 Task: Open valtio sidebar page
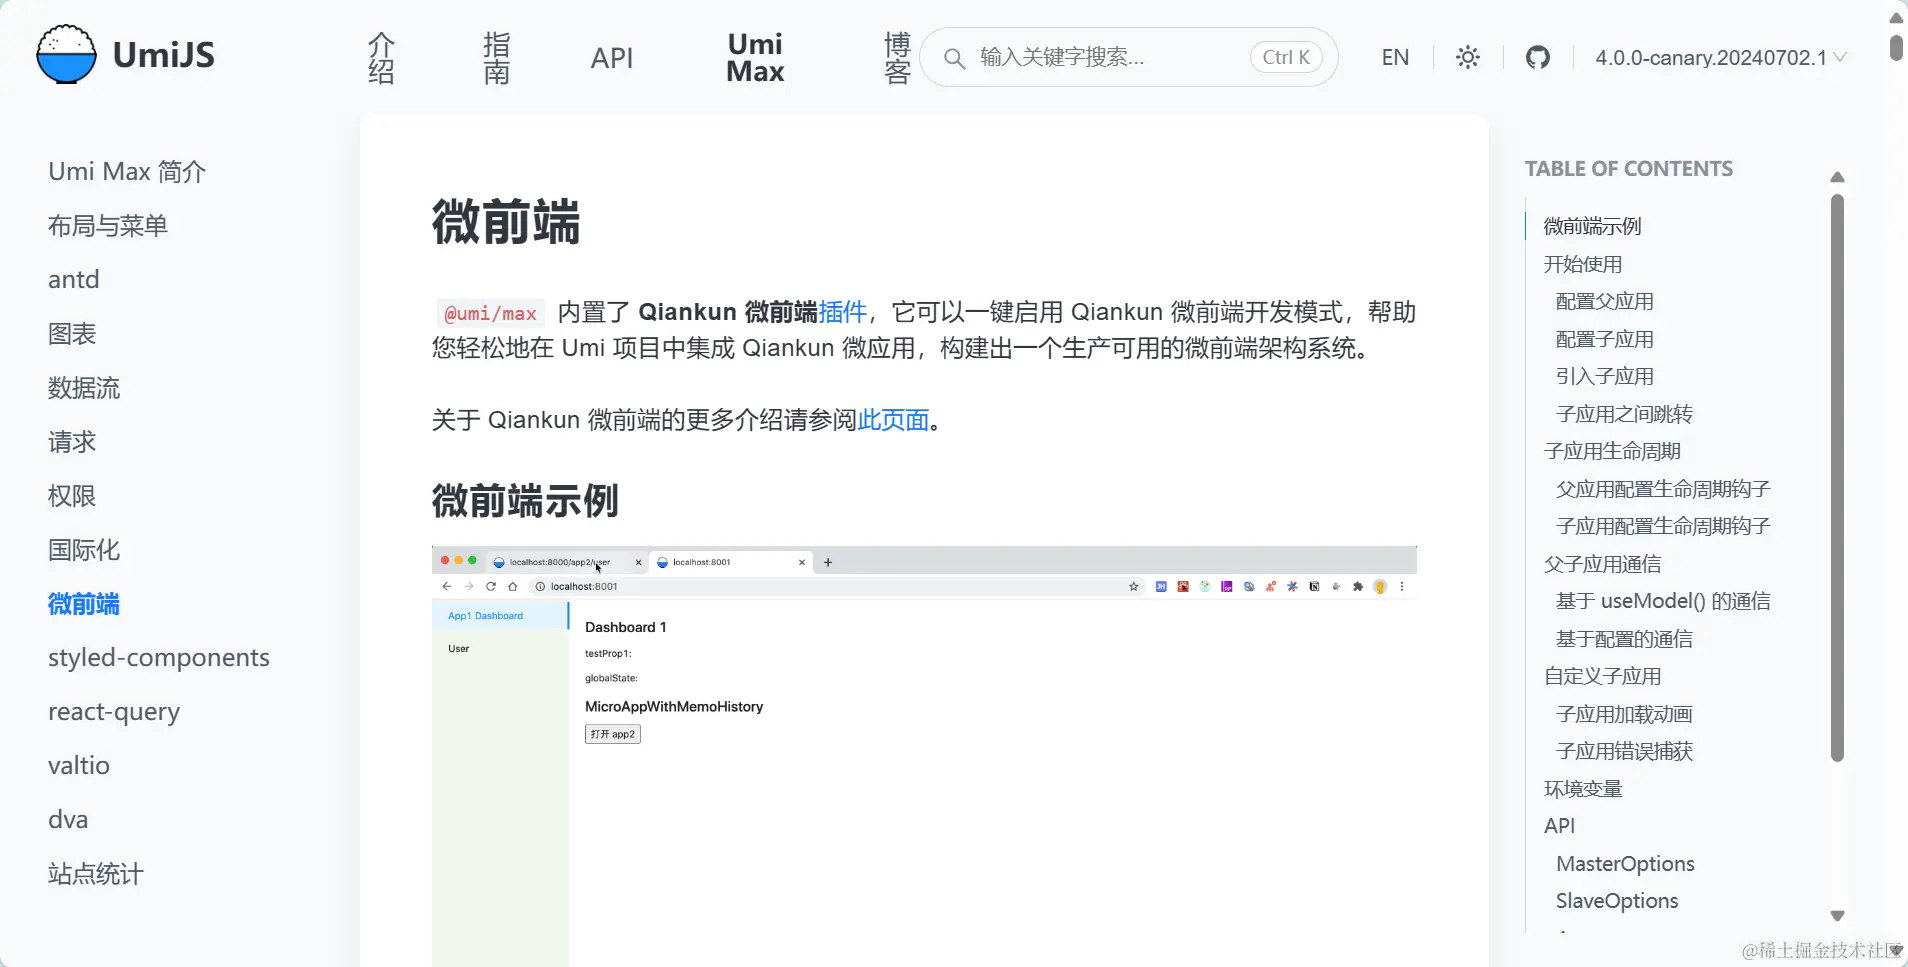pos(79,766)
